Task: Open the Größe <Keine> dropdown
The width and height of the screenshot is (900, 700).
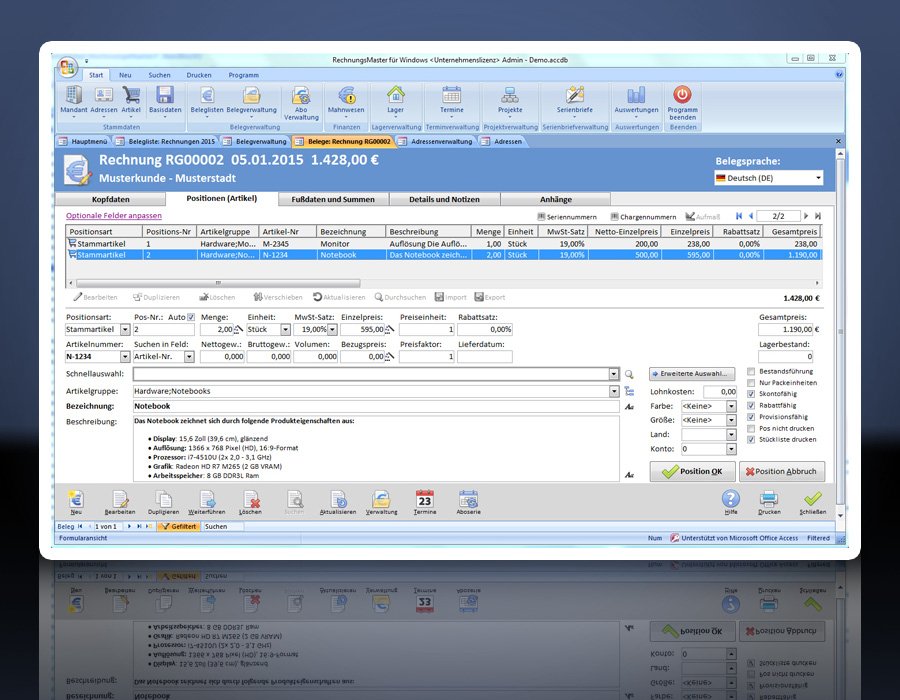Action: click(731, 420)
